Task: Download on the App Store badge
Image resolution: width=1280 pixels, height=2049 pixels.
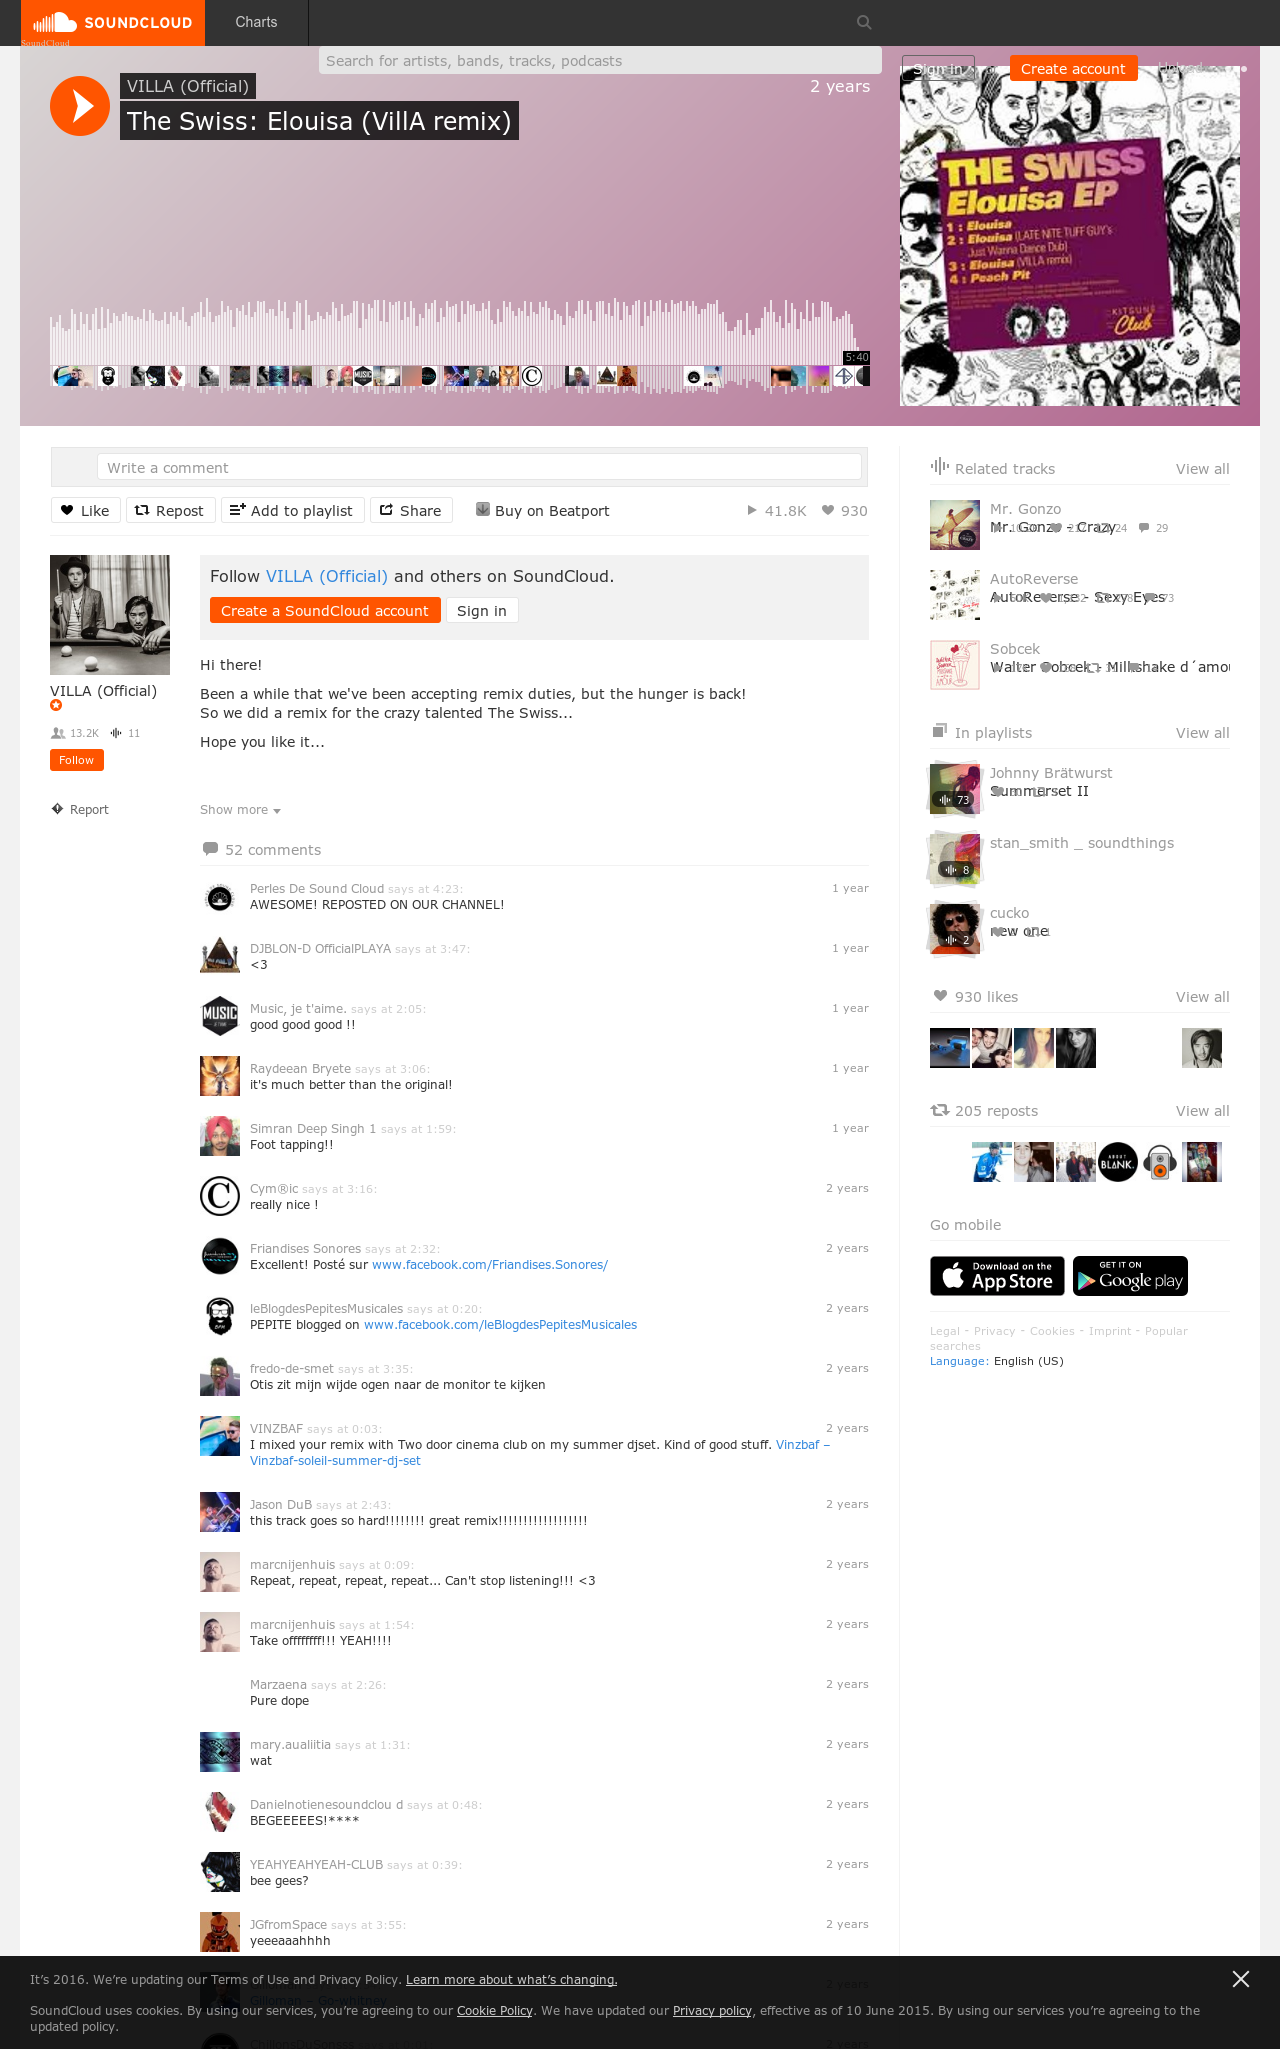Action: point(997,1276)
